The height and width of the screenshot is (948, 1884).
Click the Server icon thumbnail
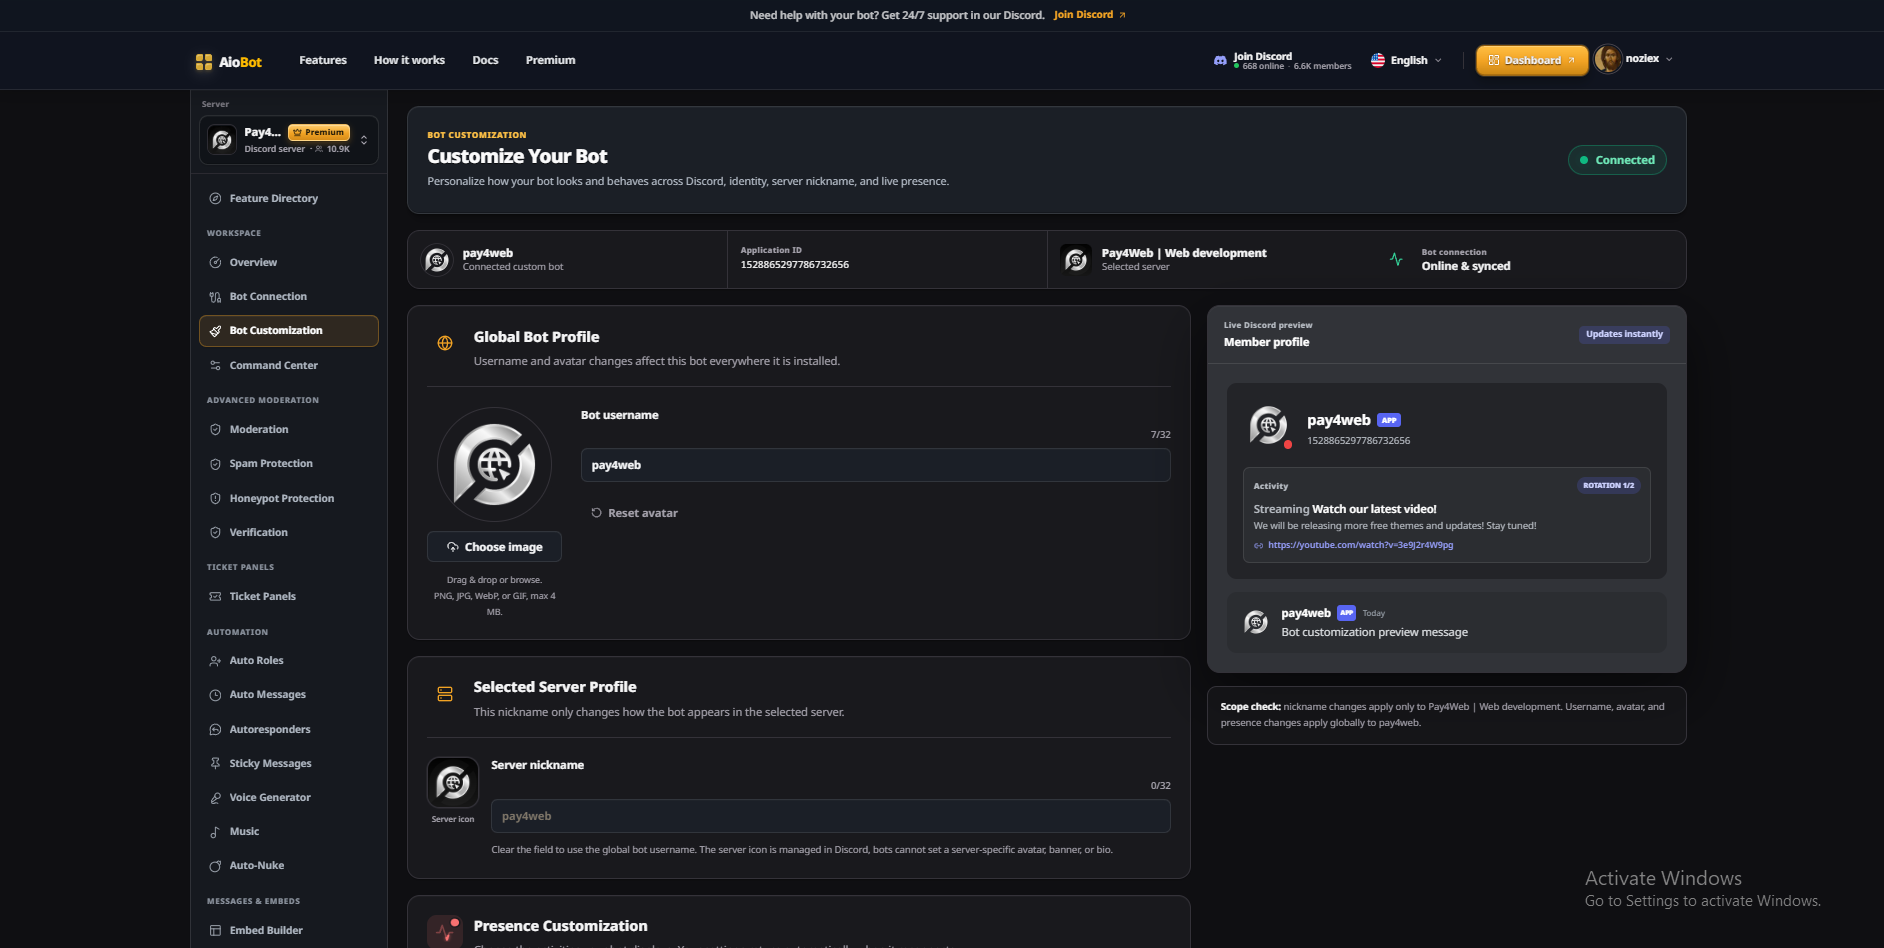pyautogui.click(x=453, y=782)
